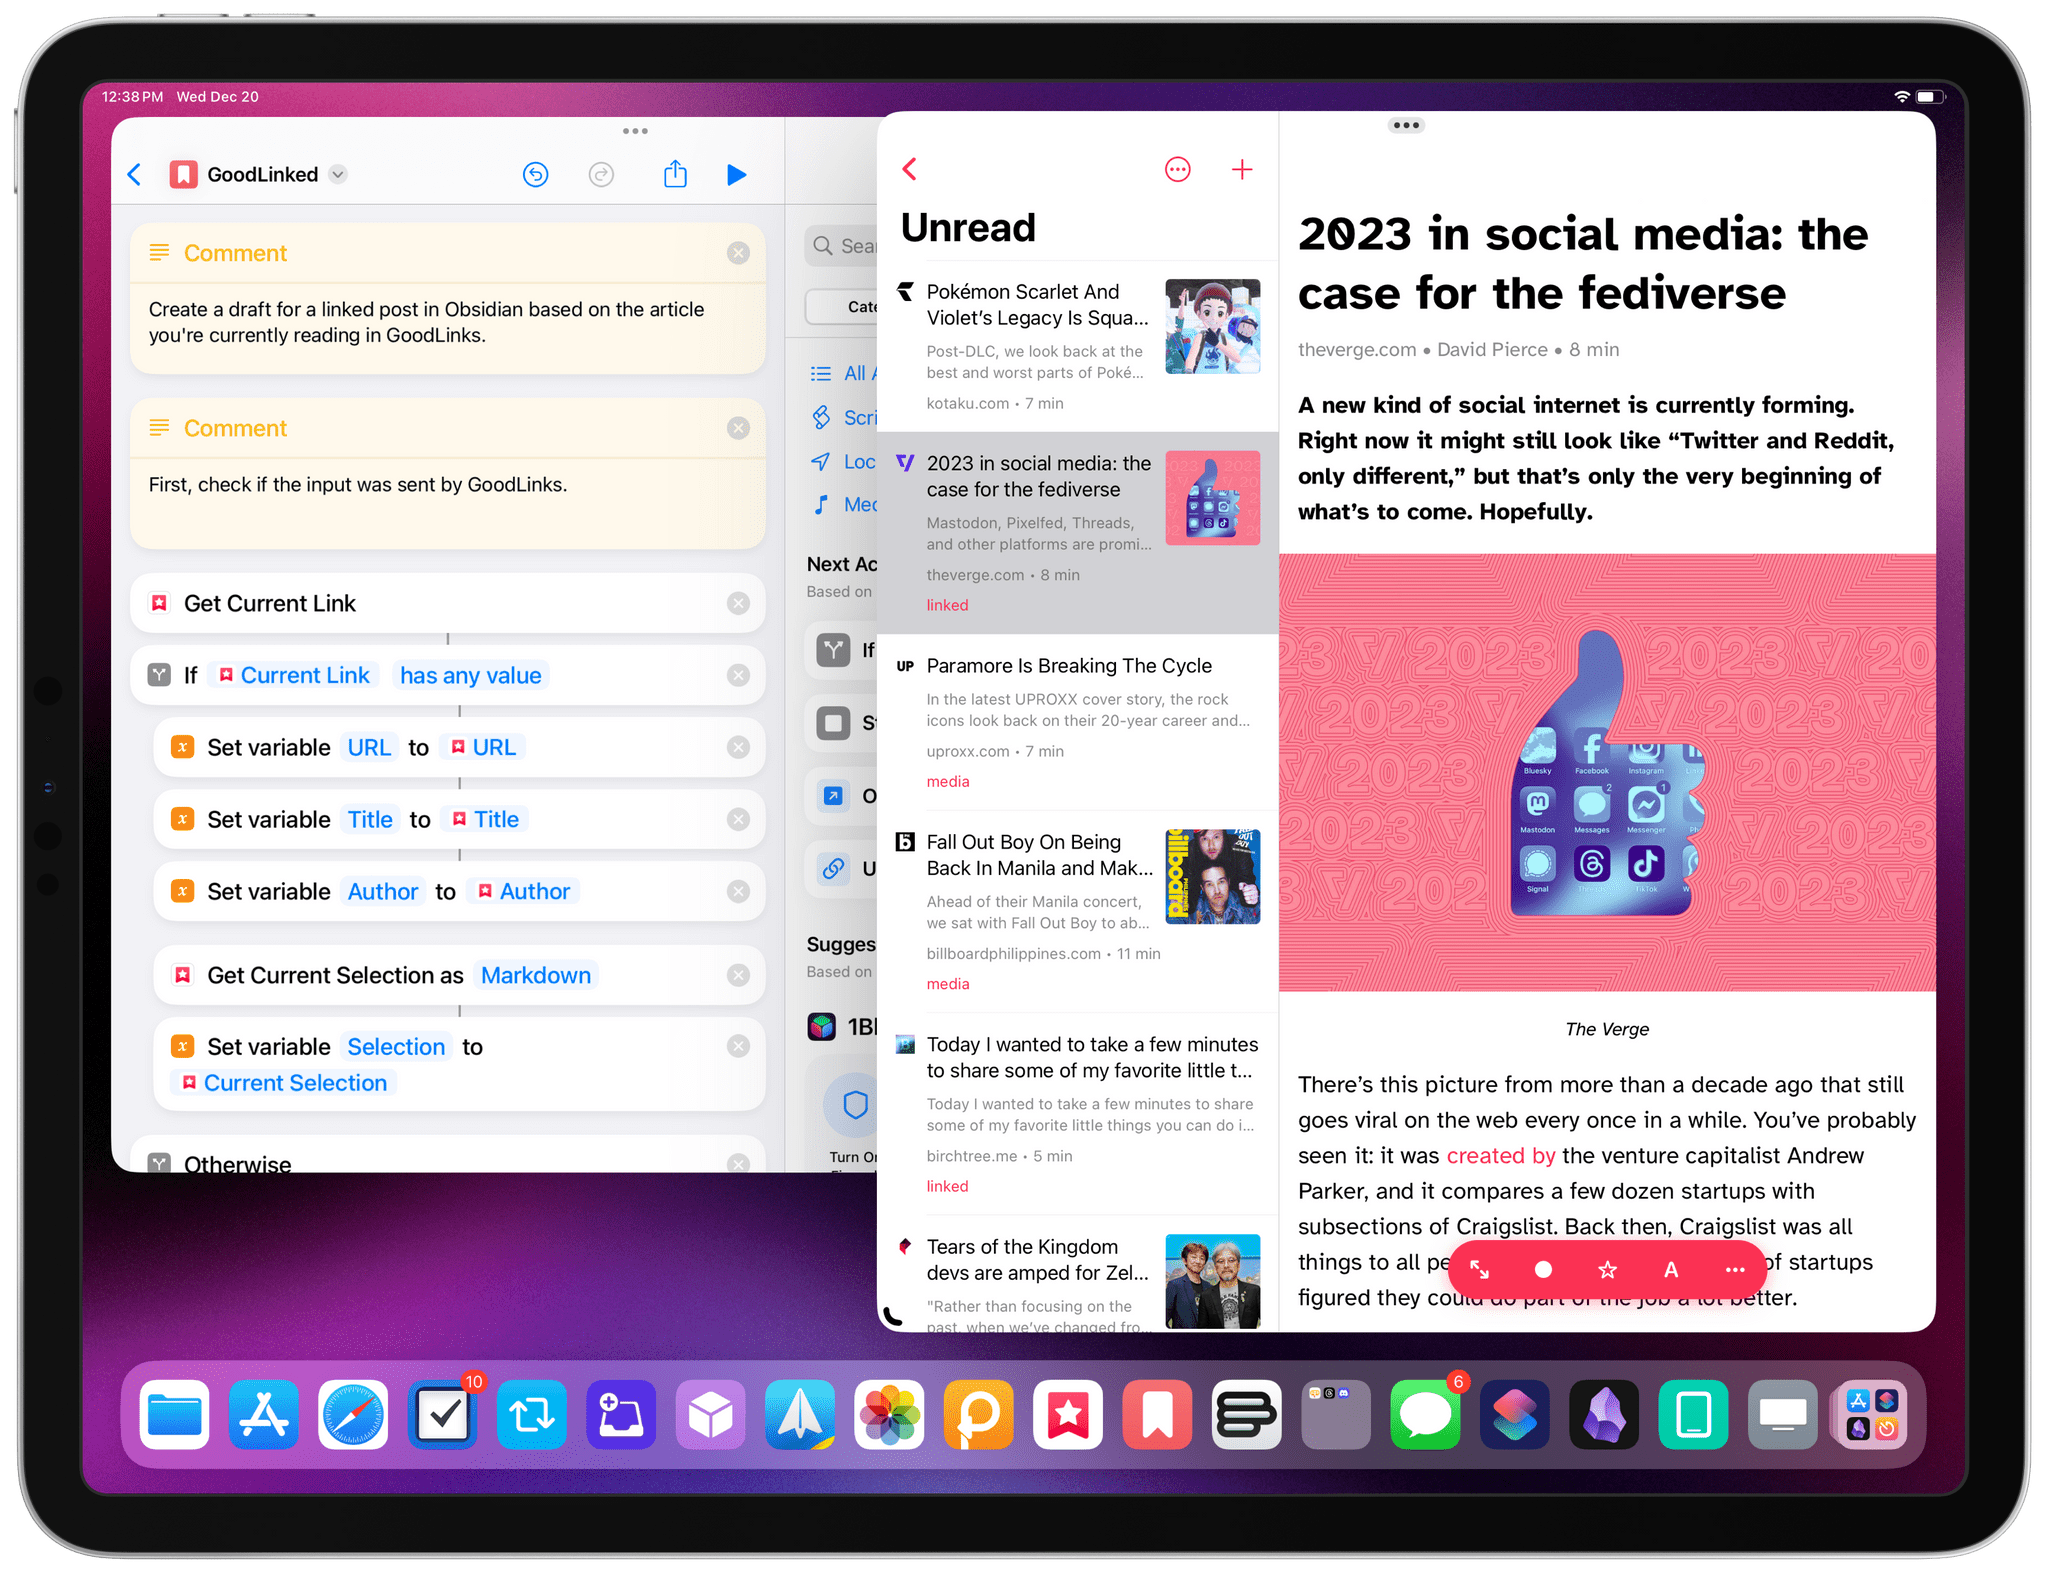Image resolution: width=2048 pixels, height=1576 pixels.
Task: Select the Current Selection token
Action: click(286, 1083)
